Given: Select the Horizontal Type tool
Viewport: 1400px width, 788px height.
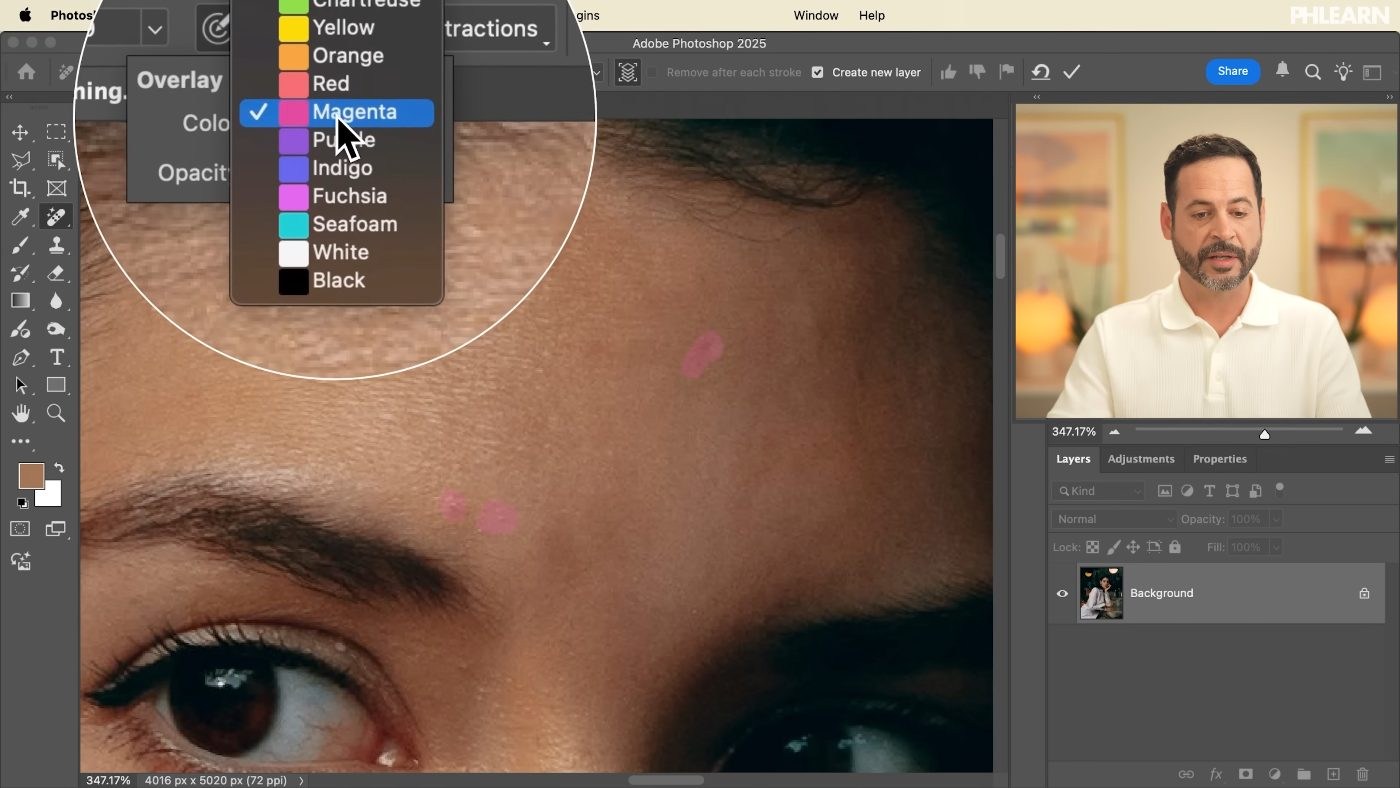Looking at the screenshot, I should click(x=56, y=357).
